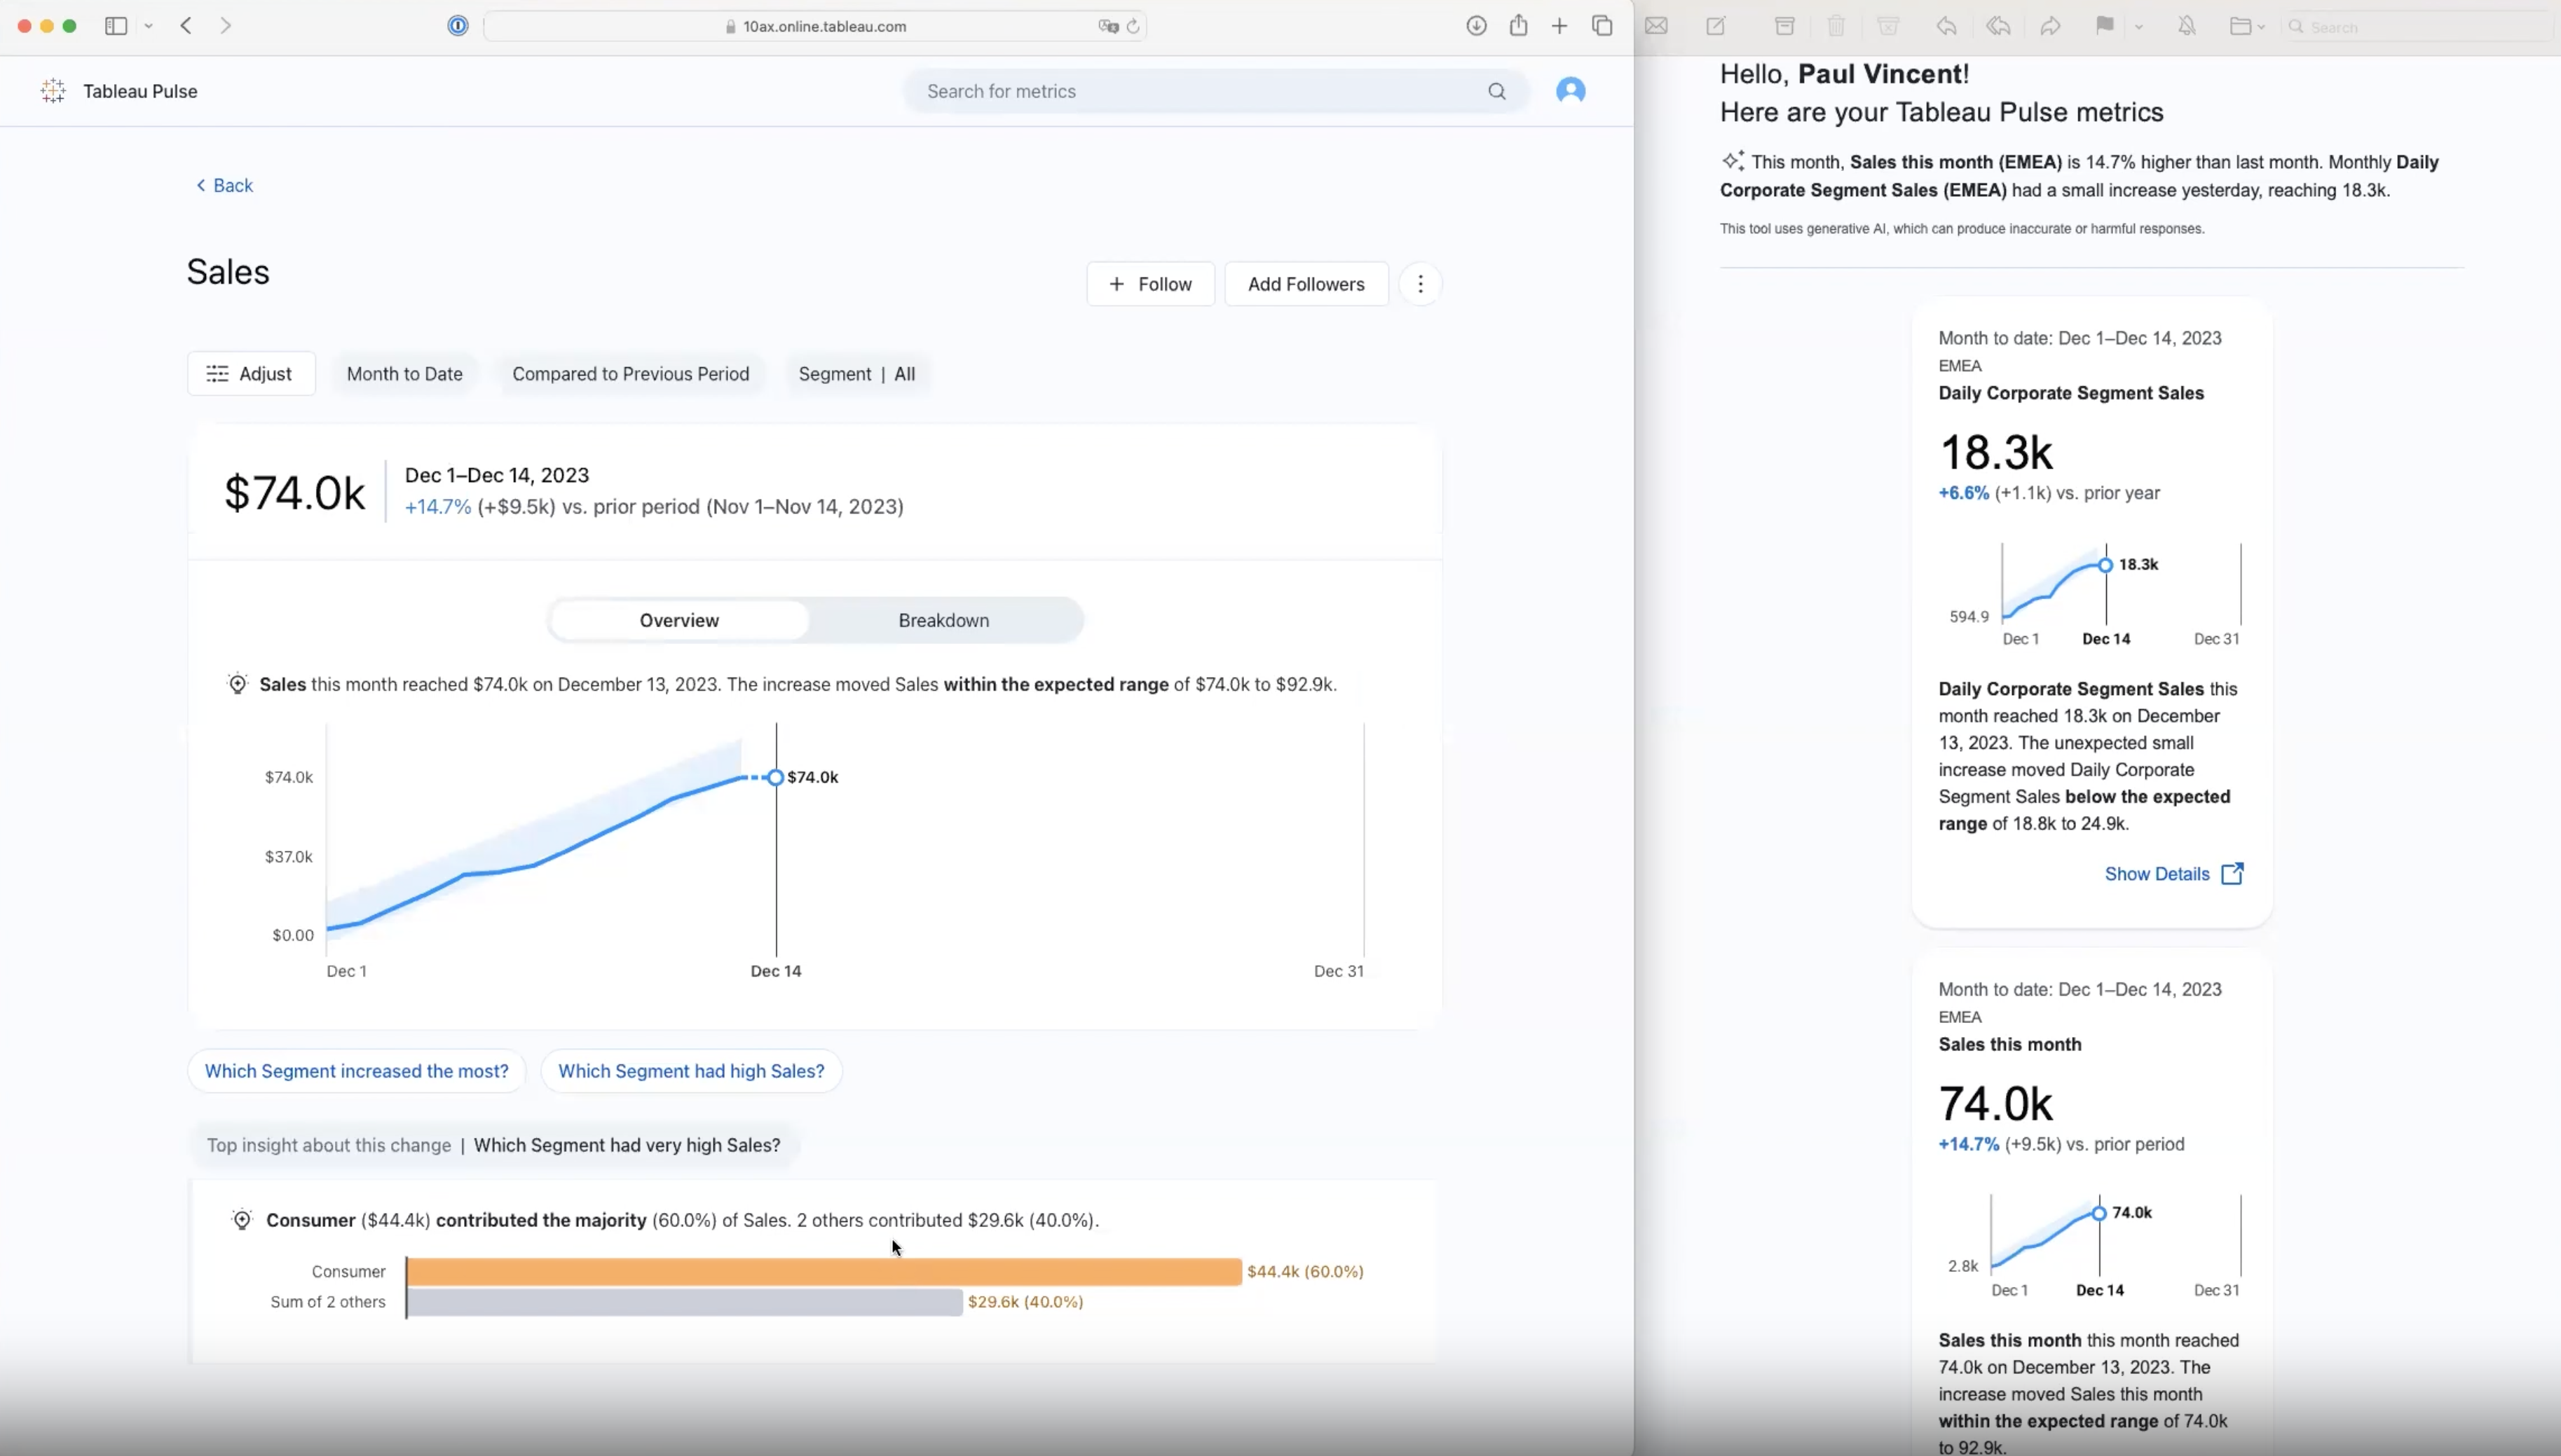The width and height of the screenshot is (2561, 1456).
Task: Open Compared to Previous Period filter
Action: point(630,374)
